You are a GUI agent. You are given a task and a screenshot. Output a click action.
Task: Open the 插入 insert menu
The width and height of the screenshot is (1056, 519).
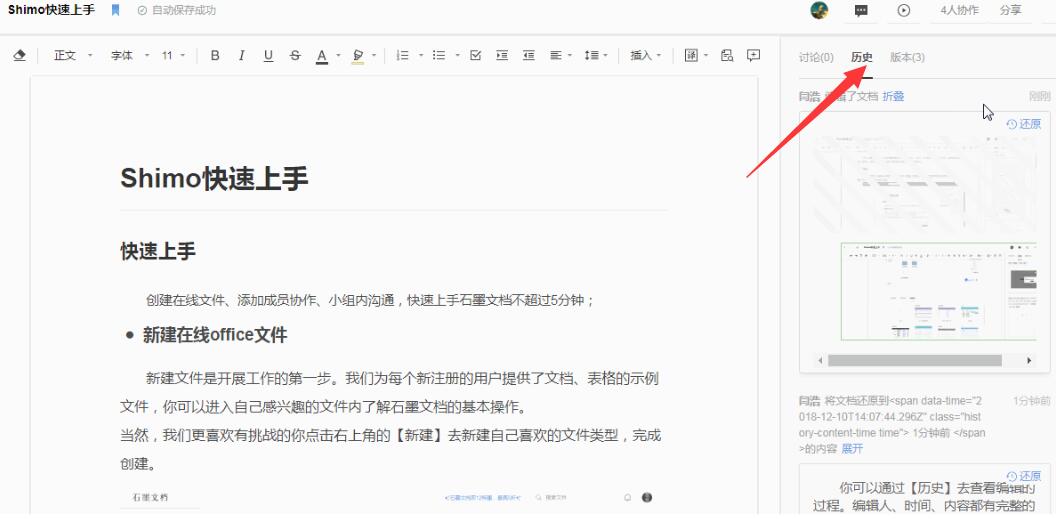click(x=645, y=56)
